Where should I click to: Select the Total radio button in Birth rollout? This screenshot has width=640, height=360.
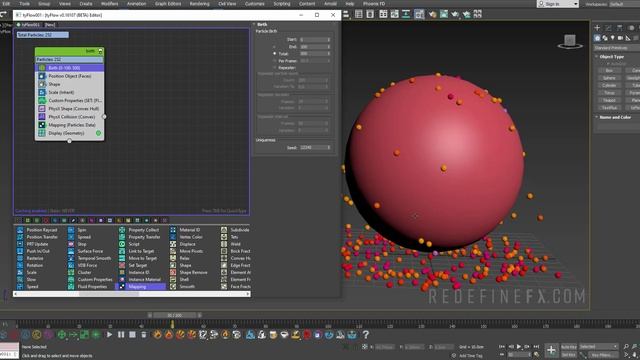(x=275, y=53)
